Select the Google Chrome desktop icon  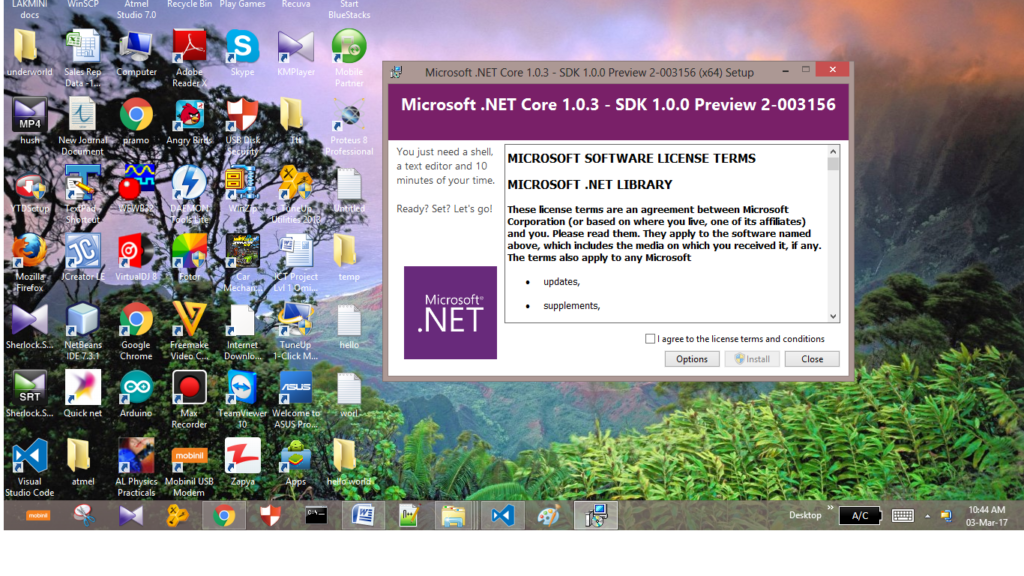136,332
